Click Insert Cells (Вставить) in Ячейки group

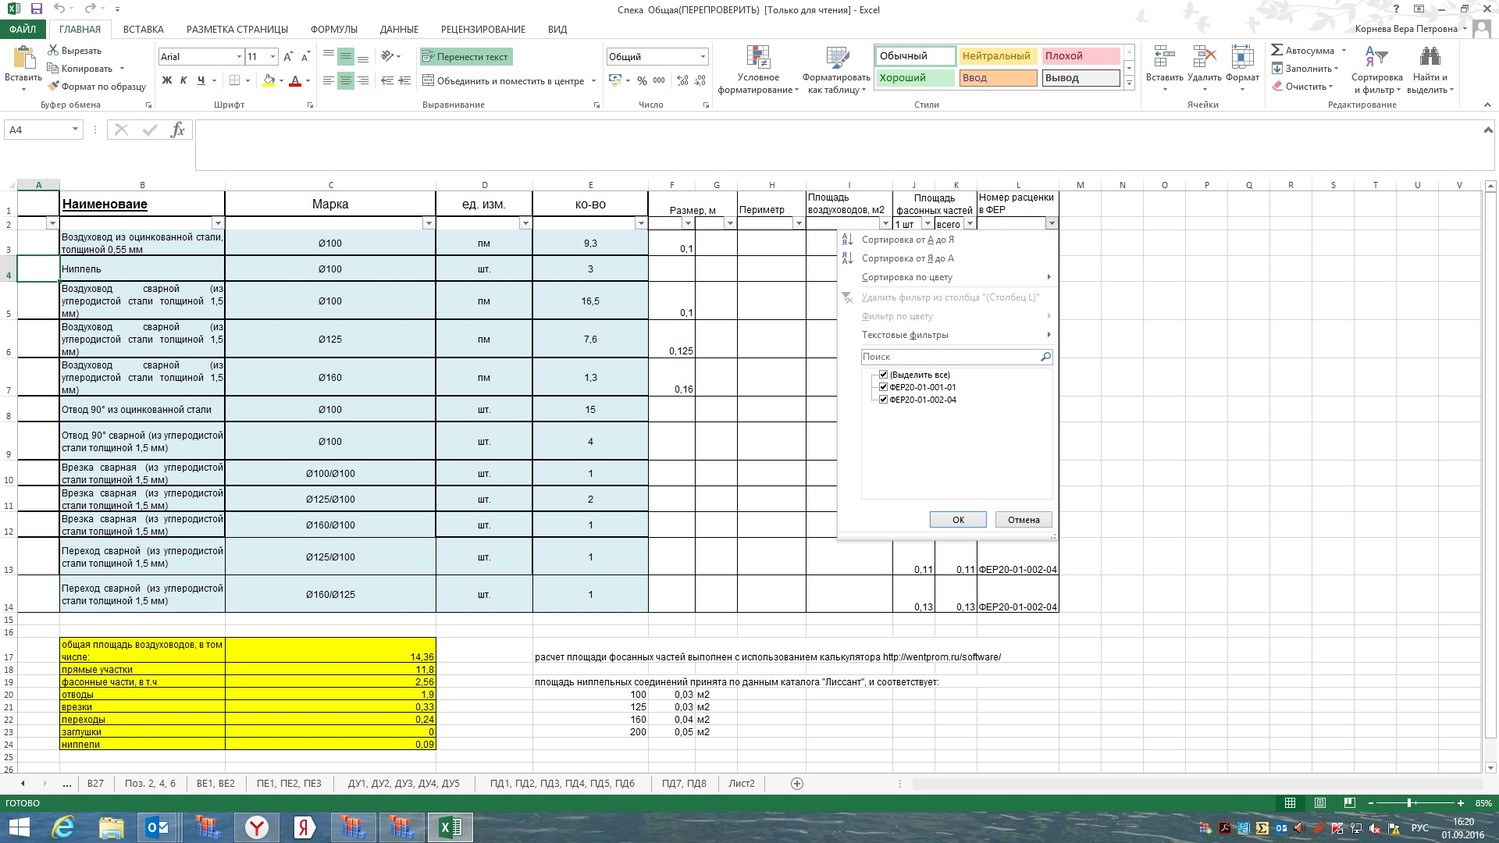tap(1164, 69)
